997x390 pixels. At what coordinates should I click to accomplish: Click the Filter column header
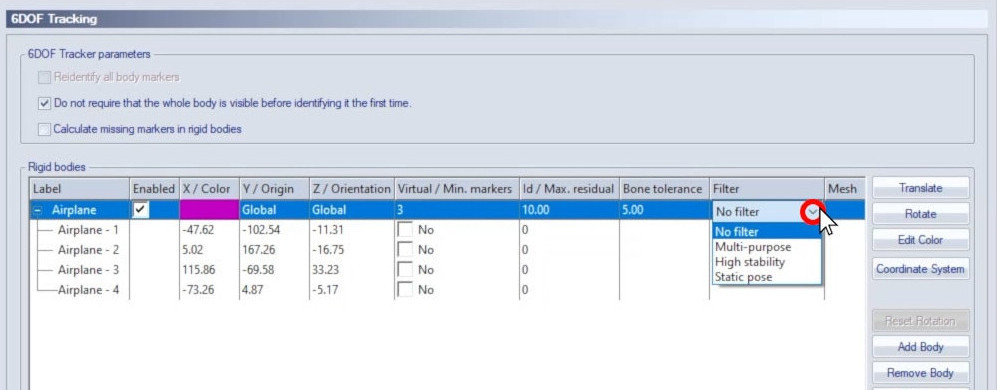click(x=767, y=189)
